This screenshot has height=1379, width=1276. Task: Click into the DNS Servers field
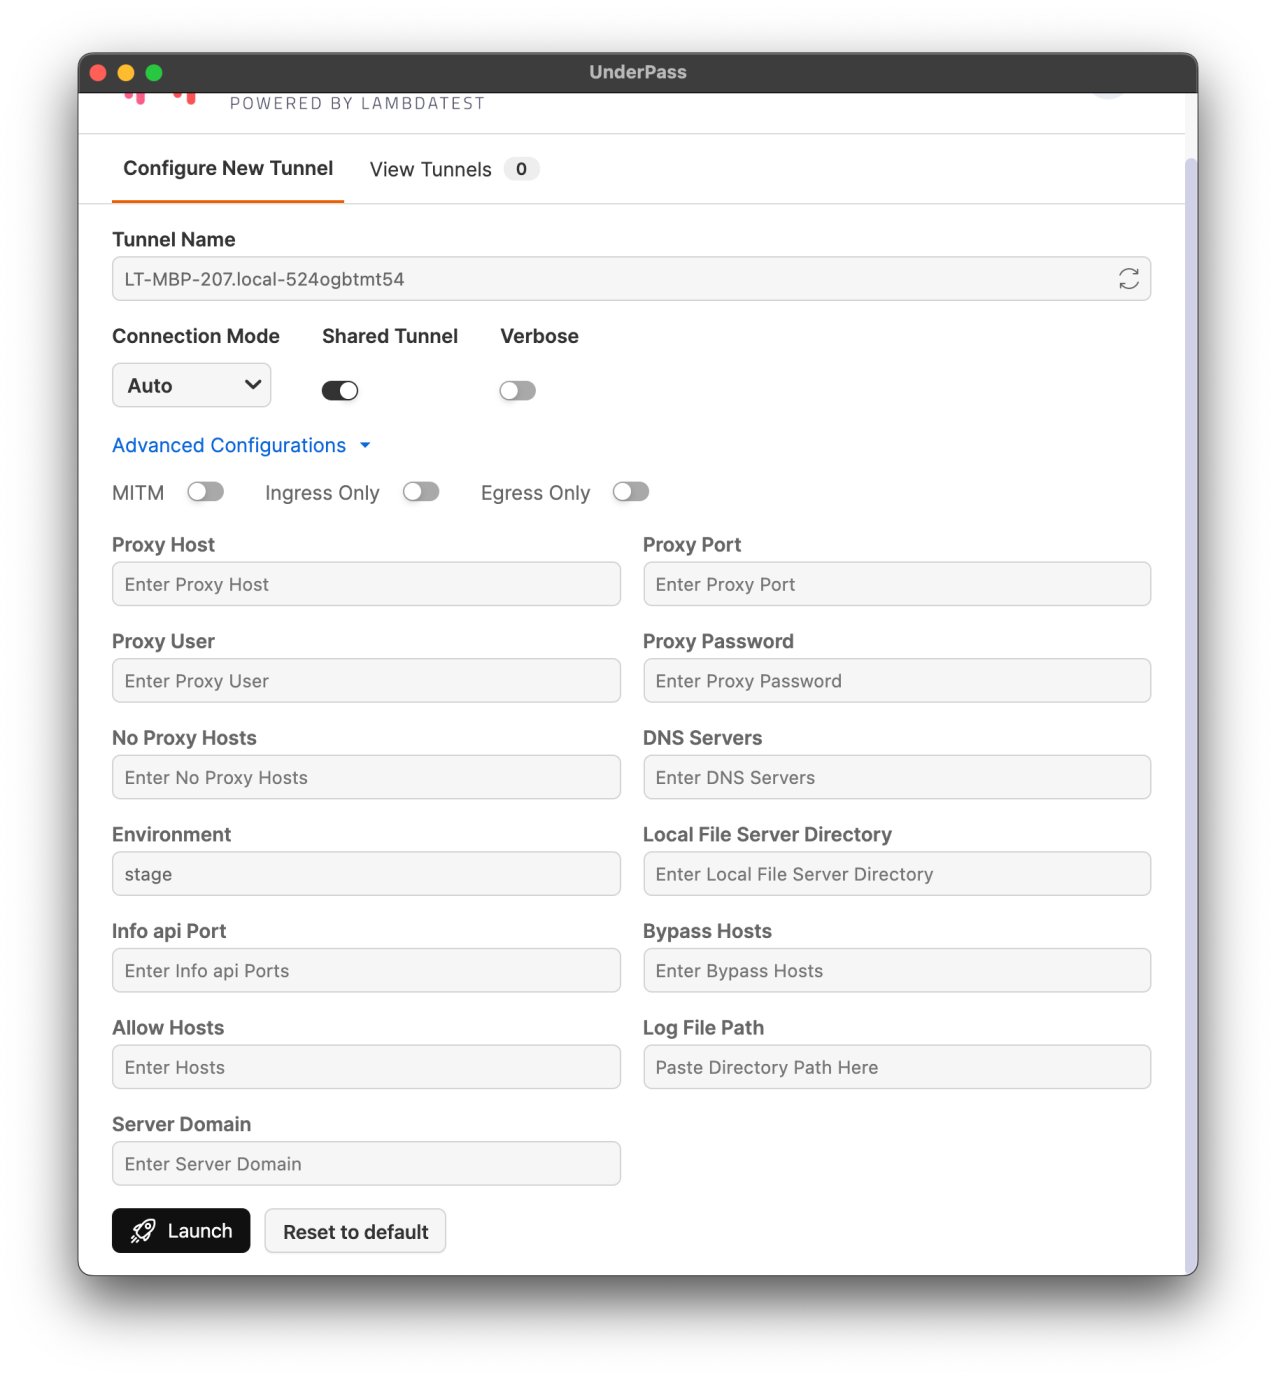click(x=896, y=777)
